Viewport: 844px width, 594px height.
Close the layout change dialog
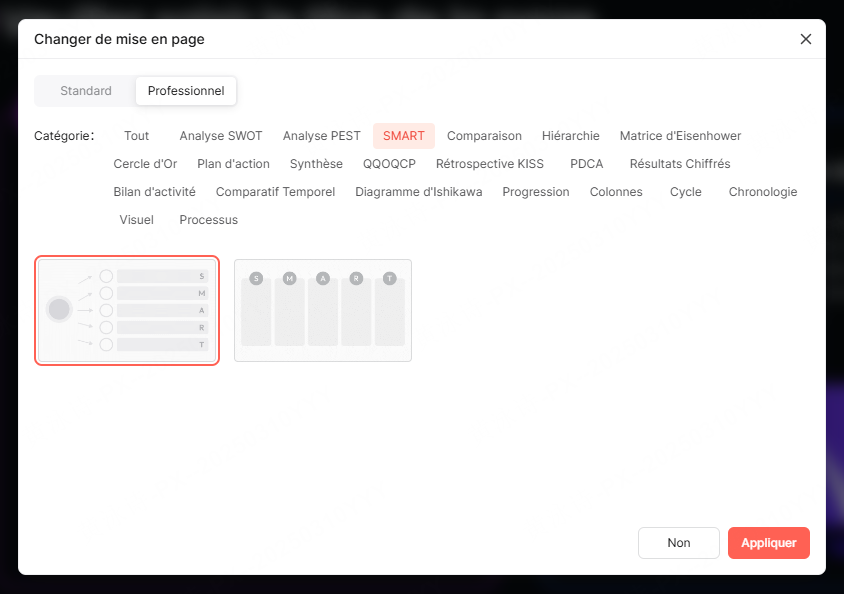coord(805,39)
